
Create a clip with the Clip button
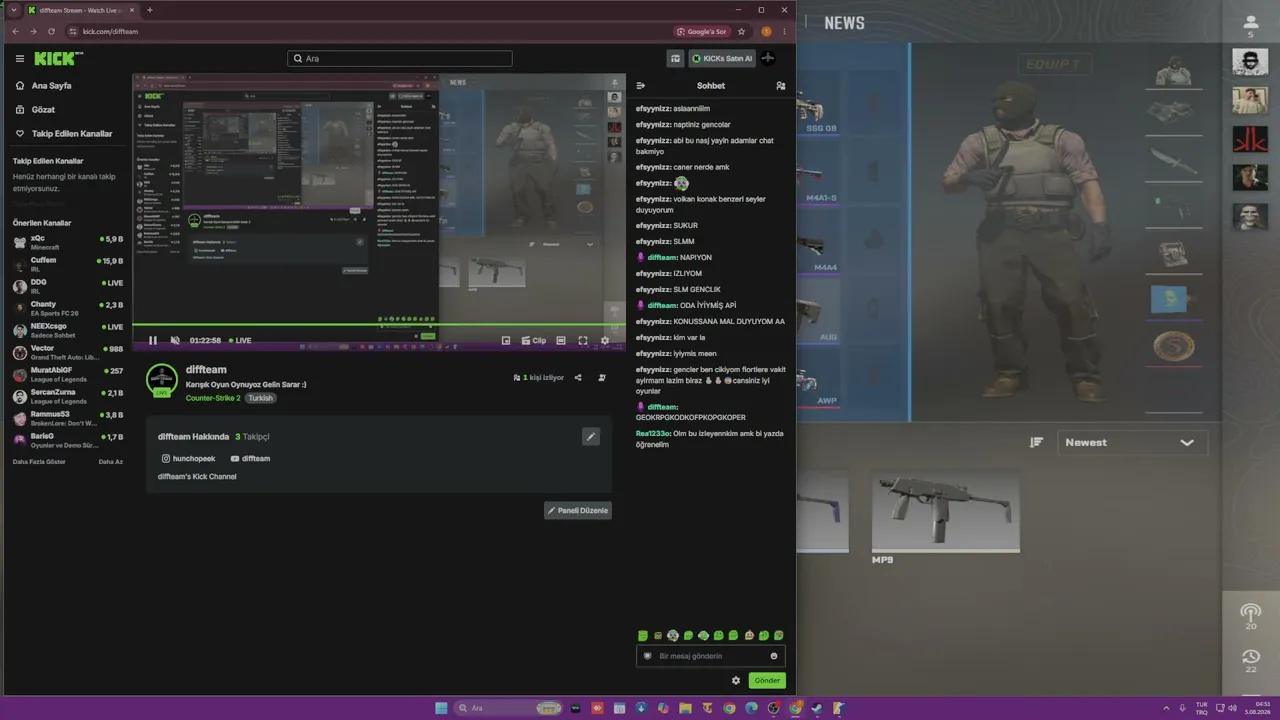[534, 341]
